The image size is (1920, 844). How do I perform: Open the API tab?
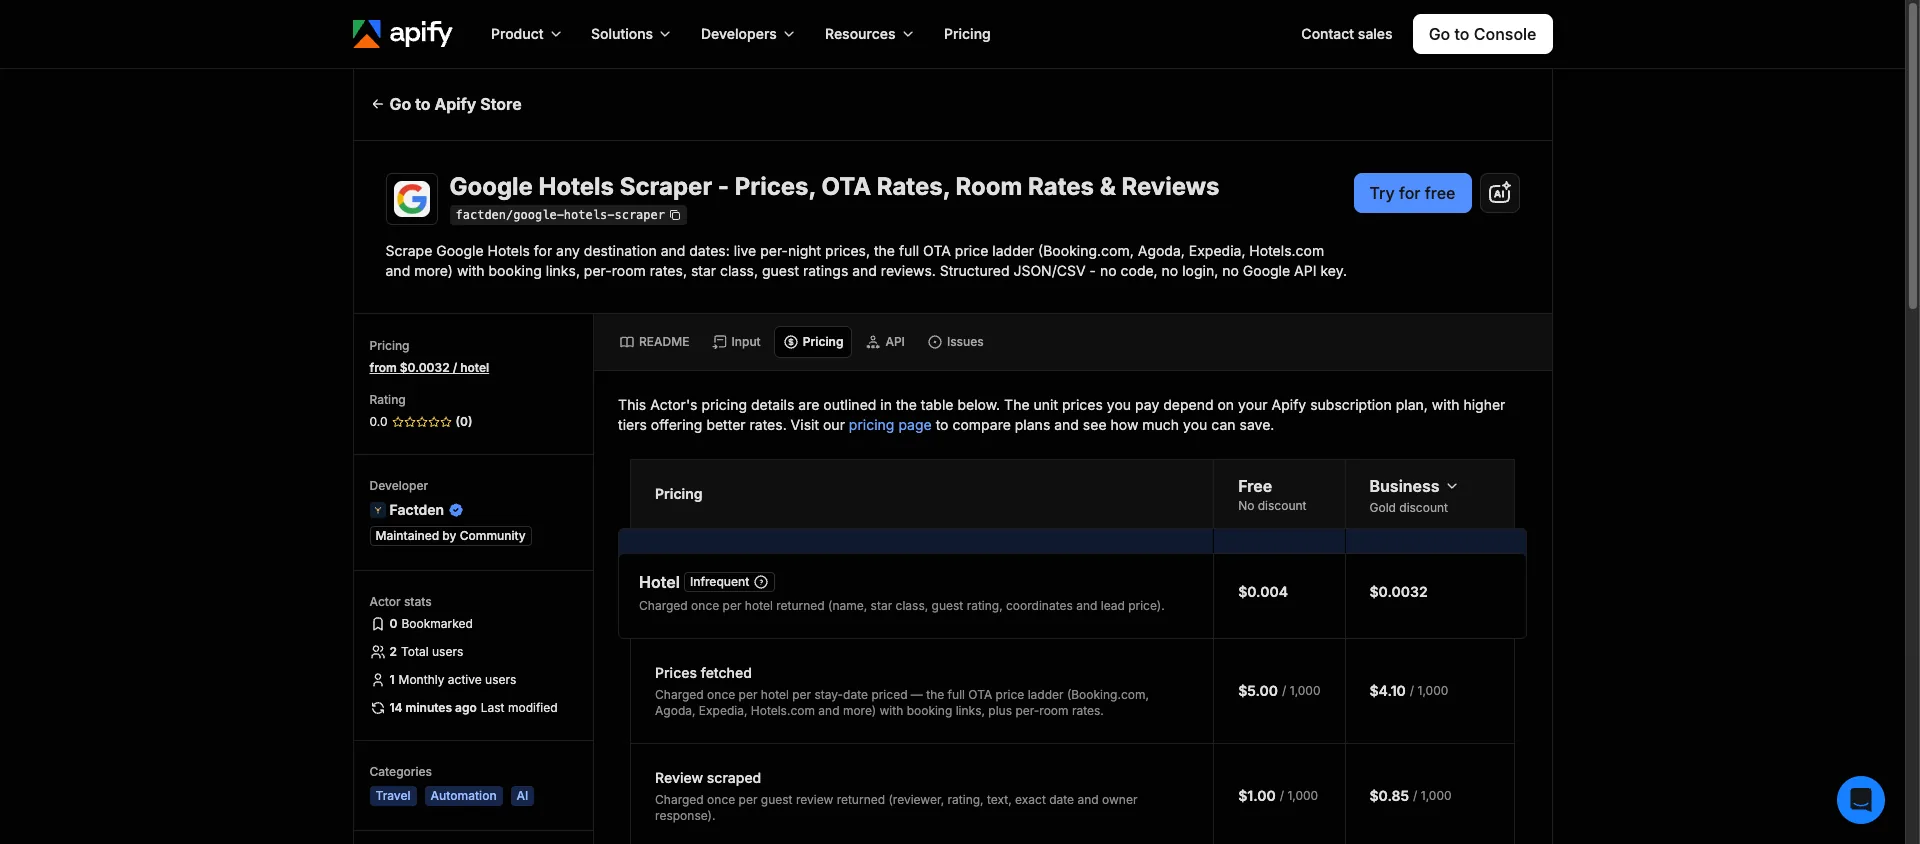click(885, 342)
